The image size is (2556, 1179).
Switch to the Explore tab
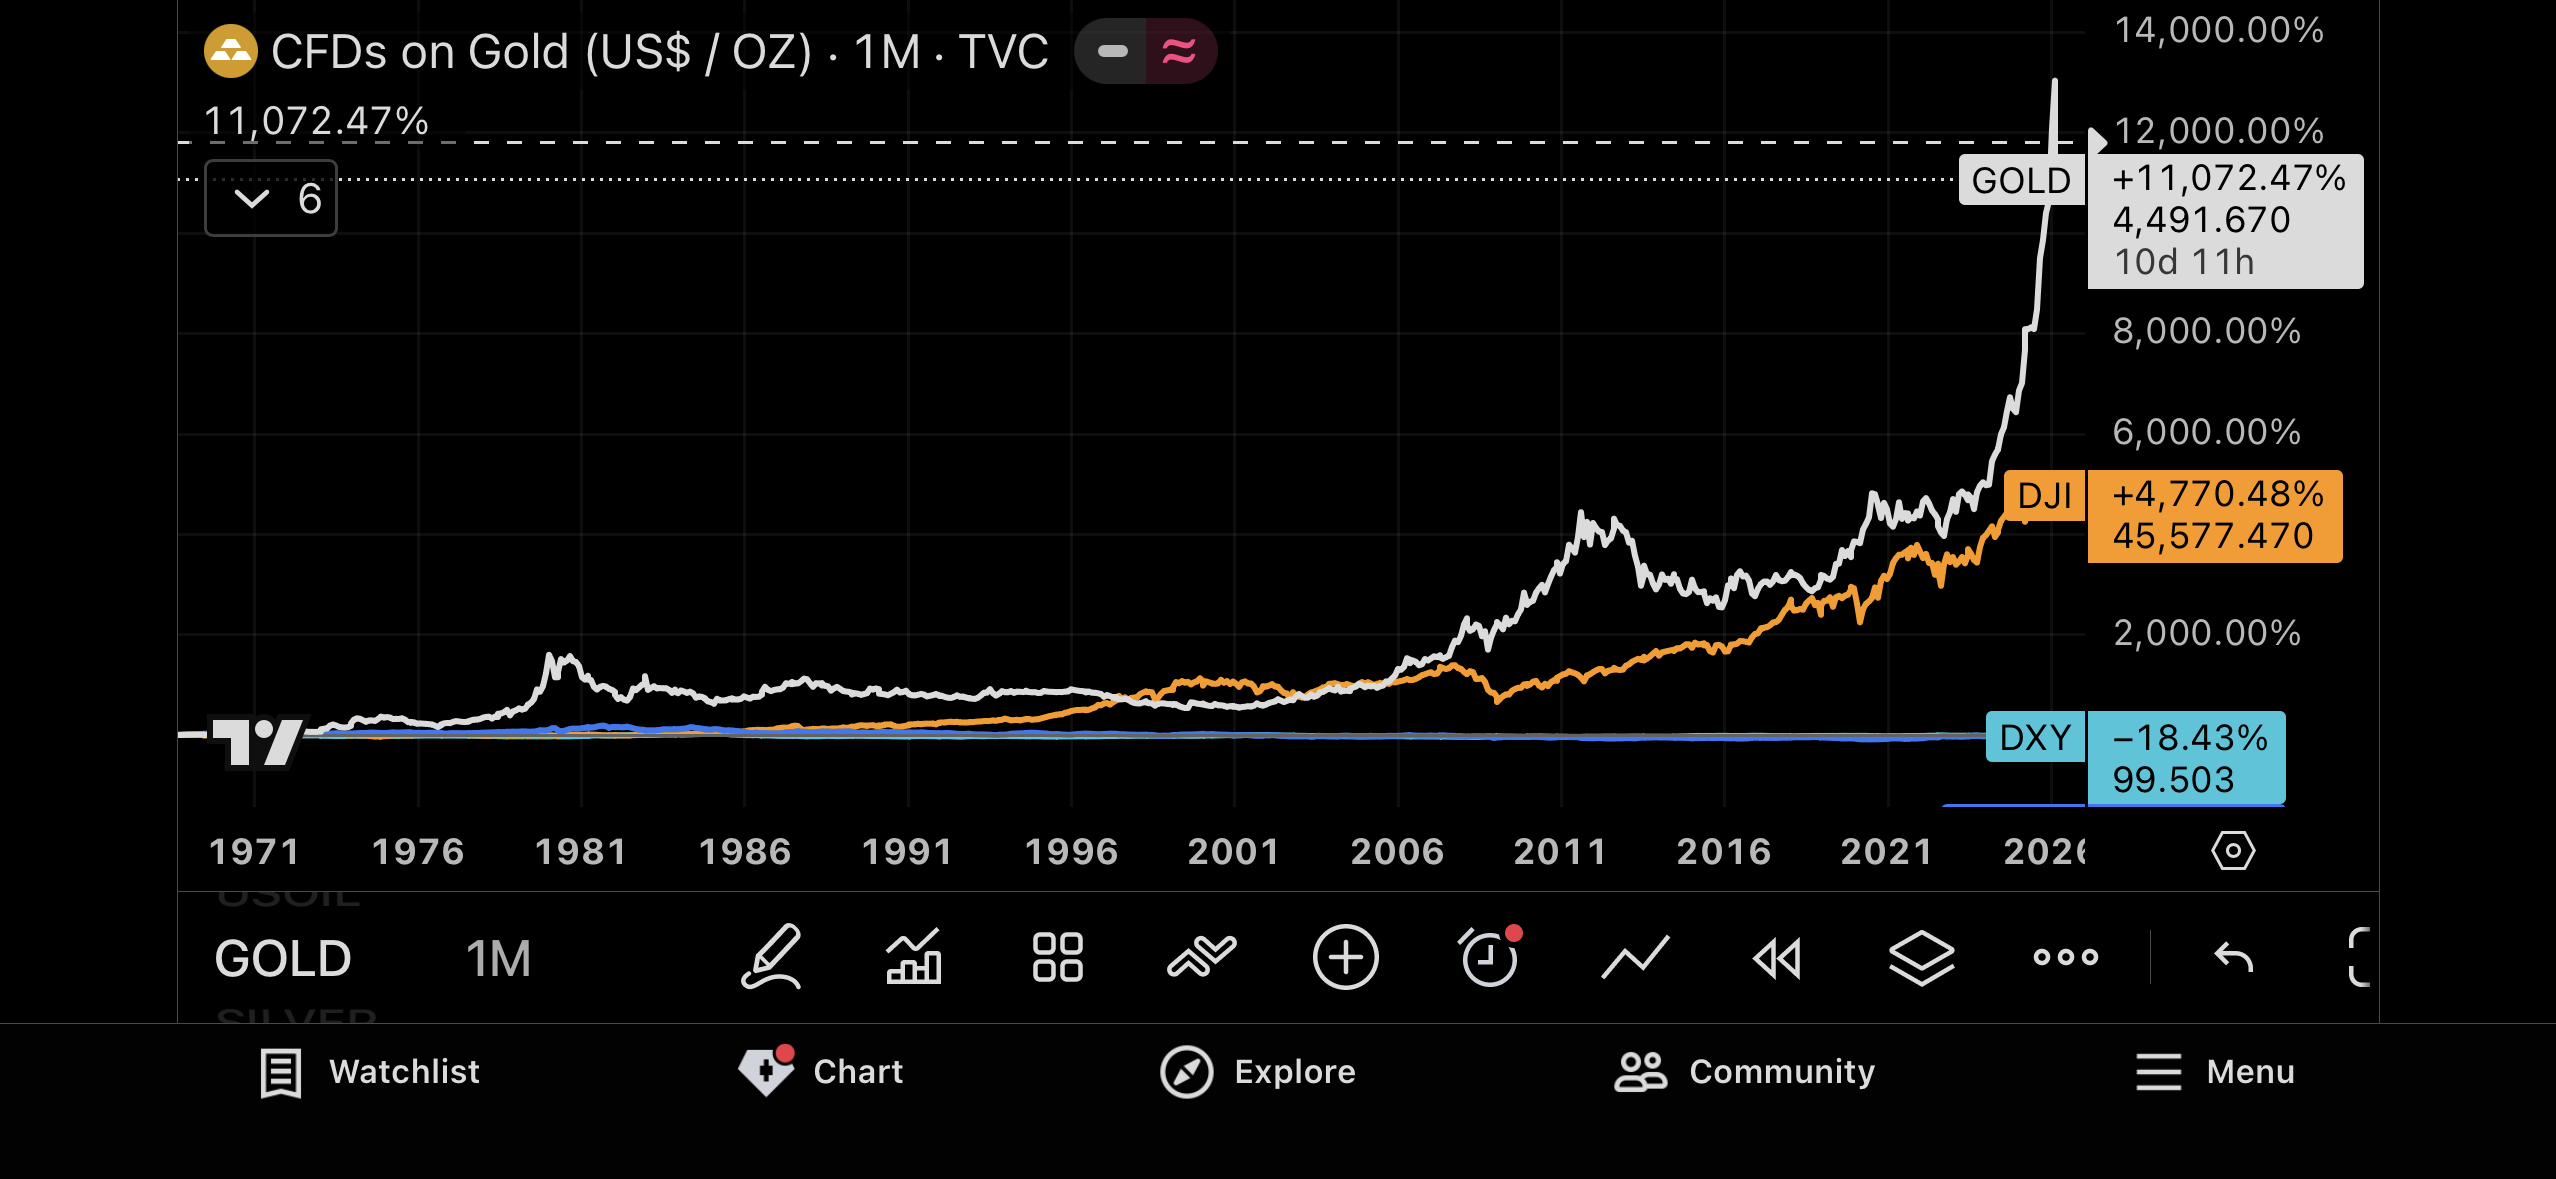tap(1258, 1071)
